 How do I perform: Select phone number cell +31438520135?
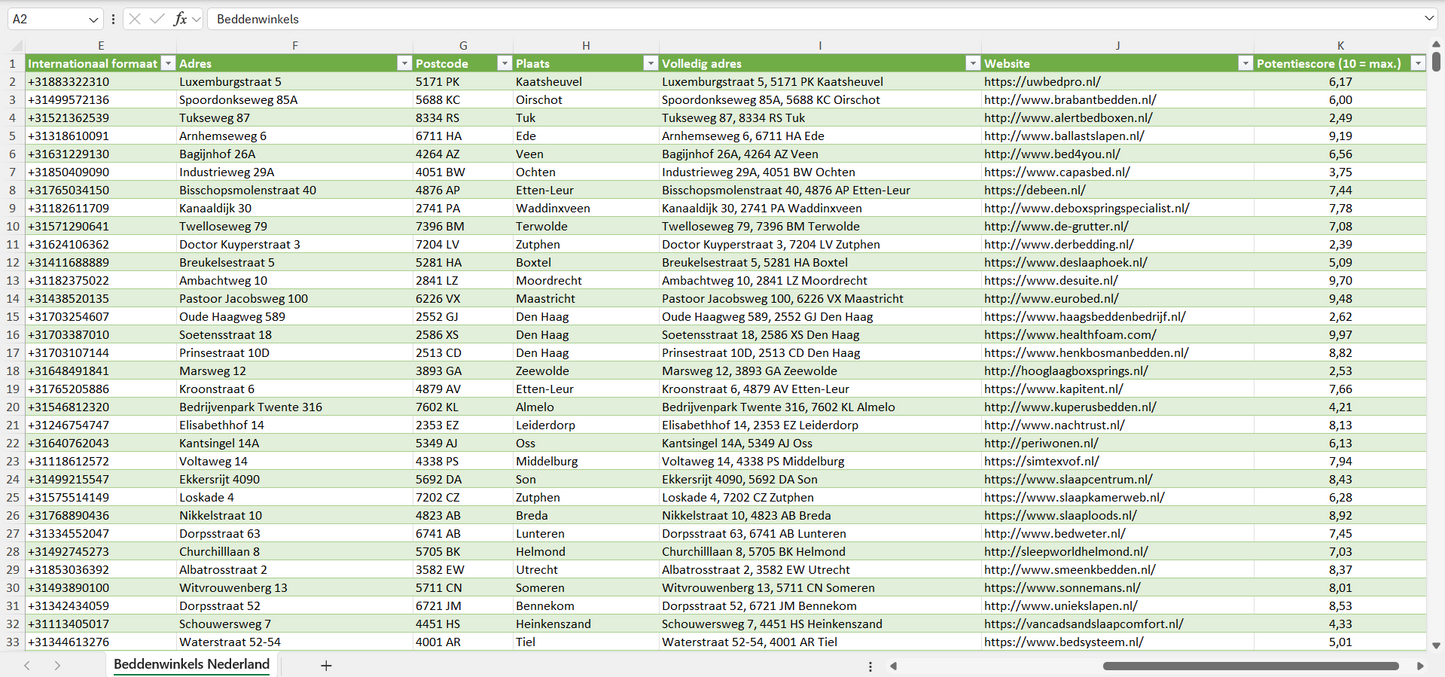[x=101, y=299]
